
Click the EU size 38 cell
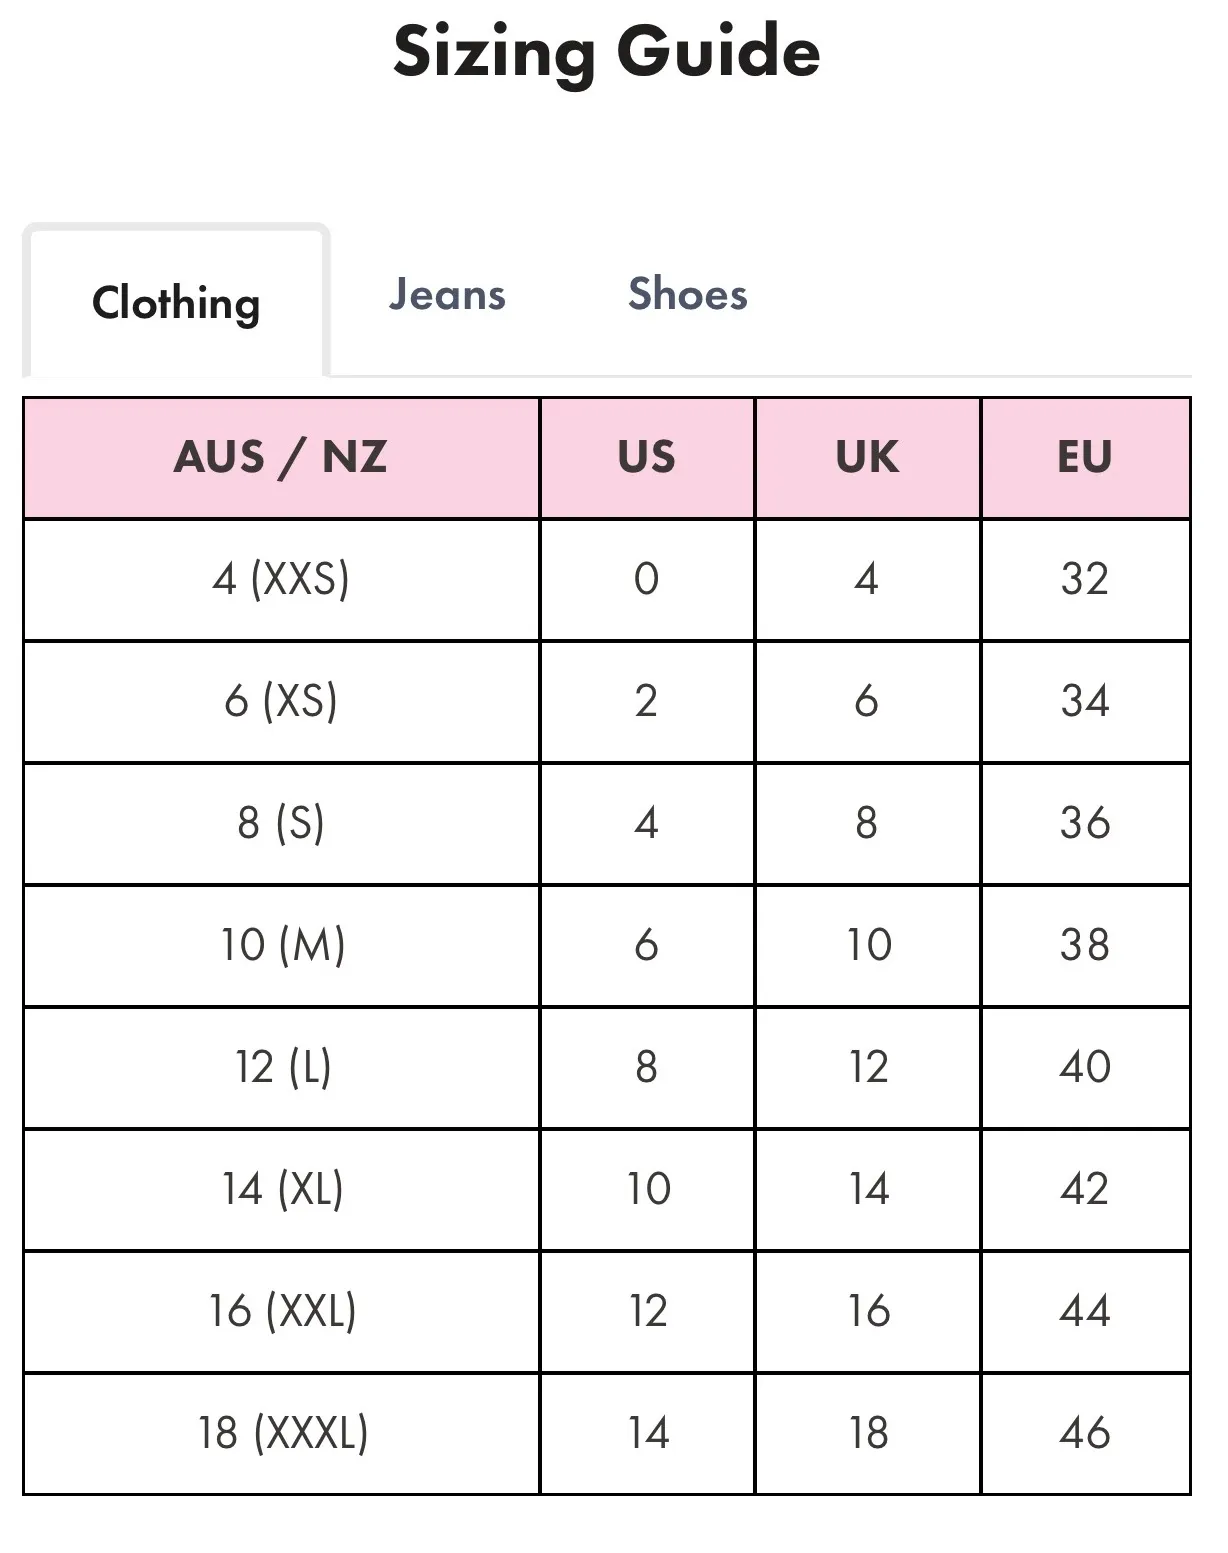pos(1084,945)
